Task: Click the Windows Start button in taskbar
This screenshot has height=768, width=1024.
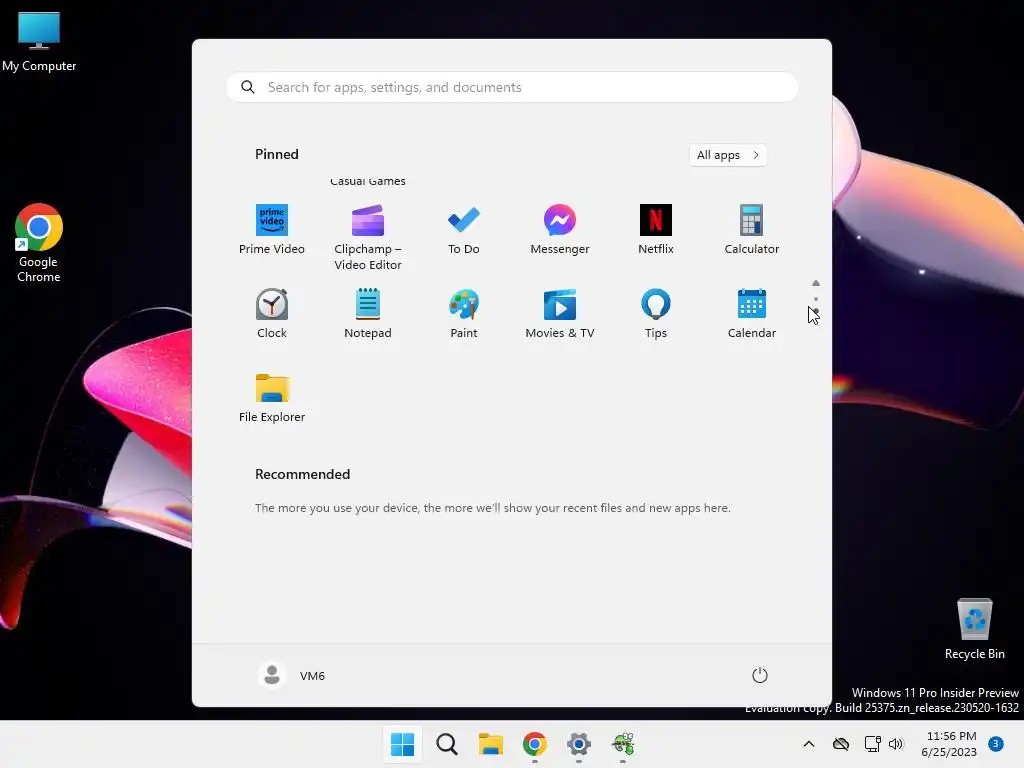Action: tap(402, 744)
